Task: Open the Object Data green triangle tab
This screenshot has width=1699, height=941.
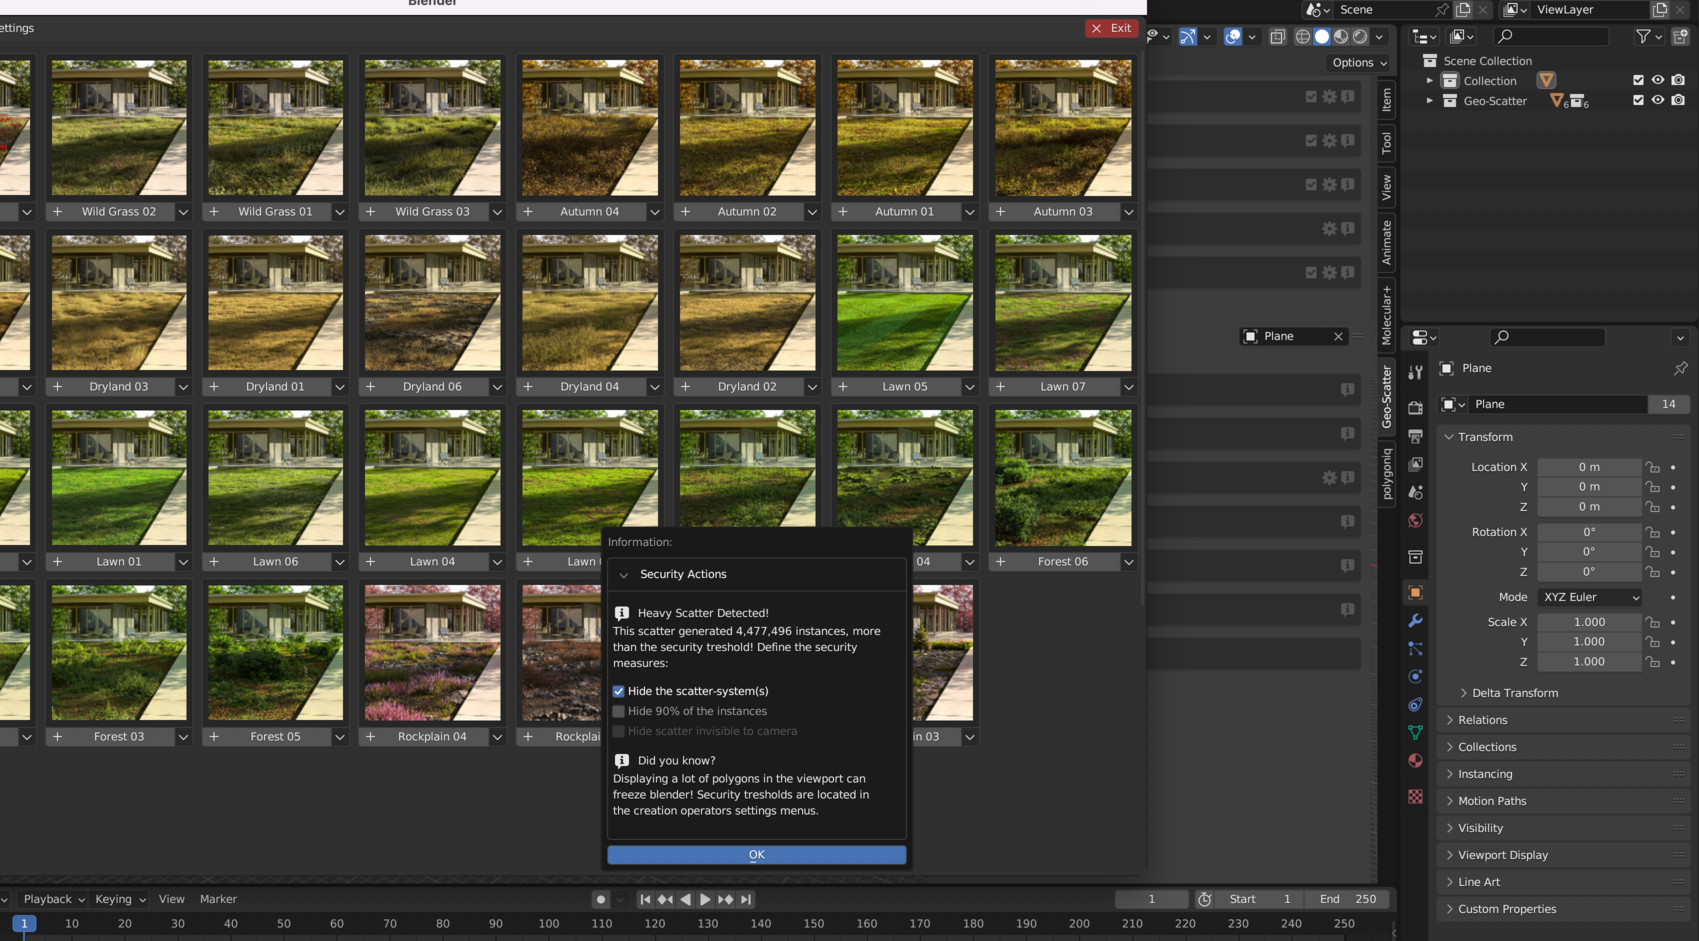Action: click(1415, 733)
